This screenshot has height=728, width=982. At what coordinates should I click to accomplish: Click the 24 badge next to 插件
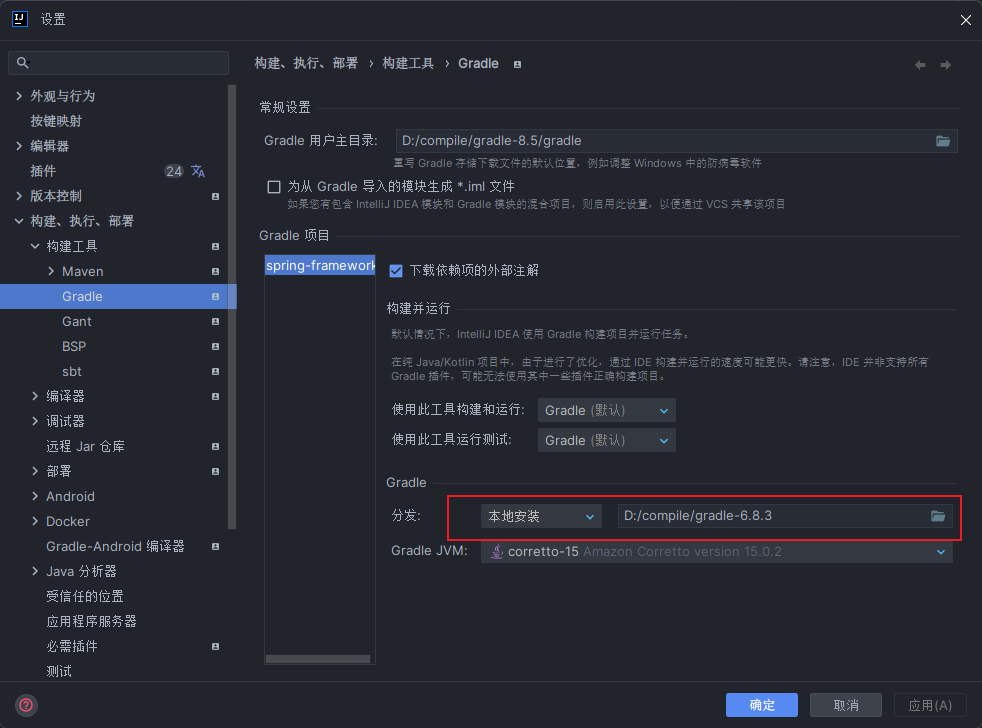173,171
